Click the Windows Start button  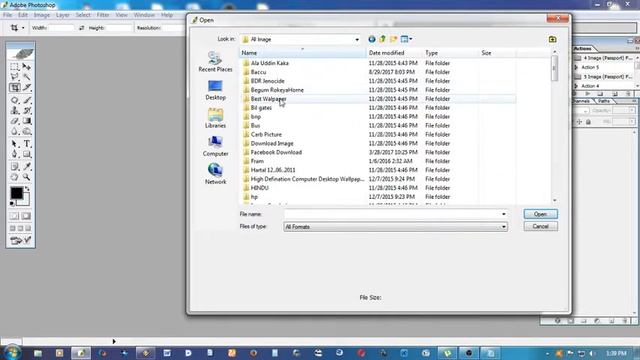pos(11,353)
